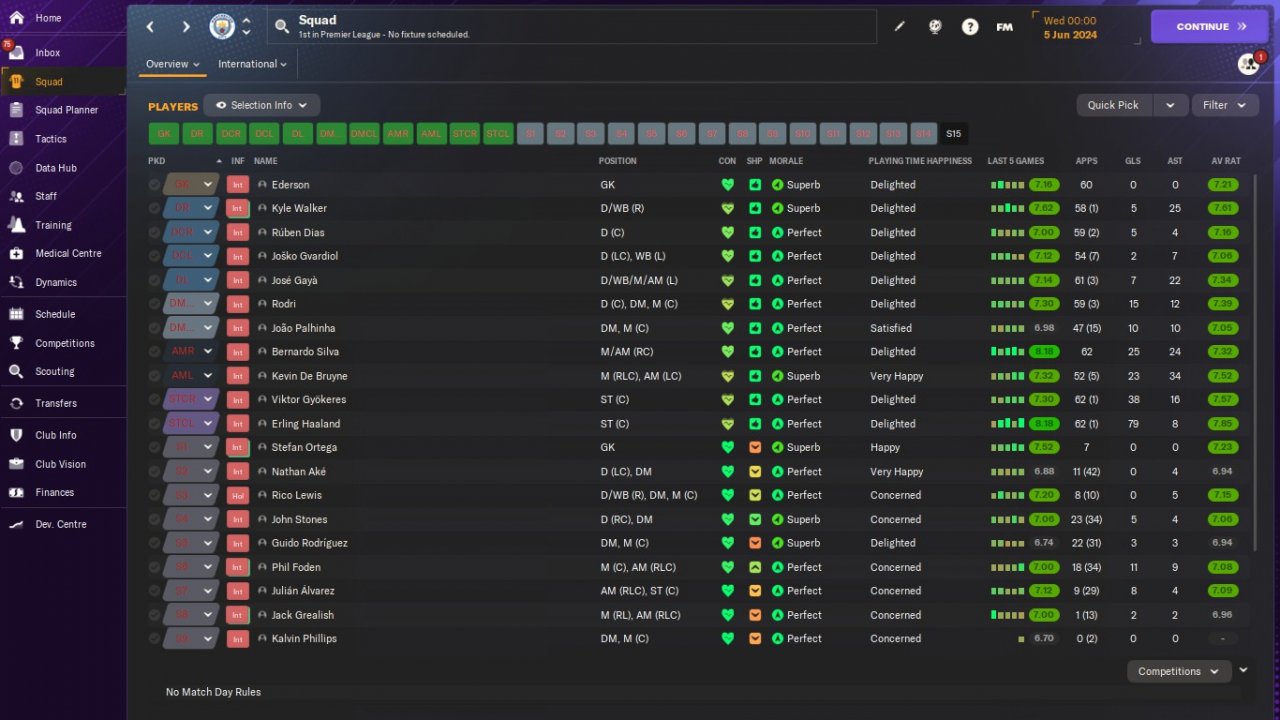The image size is (1280, 720).
Task: Open Club Info
Action: click(x=56, y=435)
